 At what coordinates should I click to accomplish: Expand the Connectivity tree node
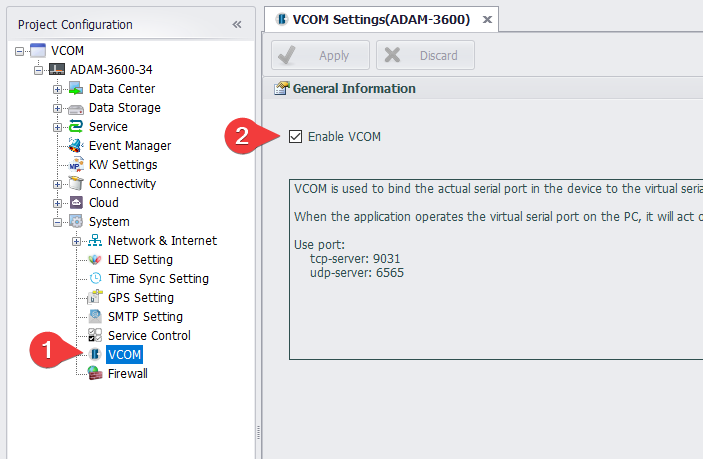(57, 184)
